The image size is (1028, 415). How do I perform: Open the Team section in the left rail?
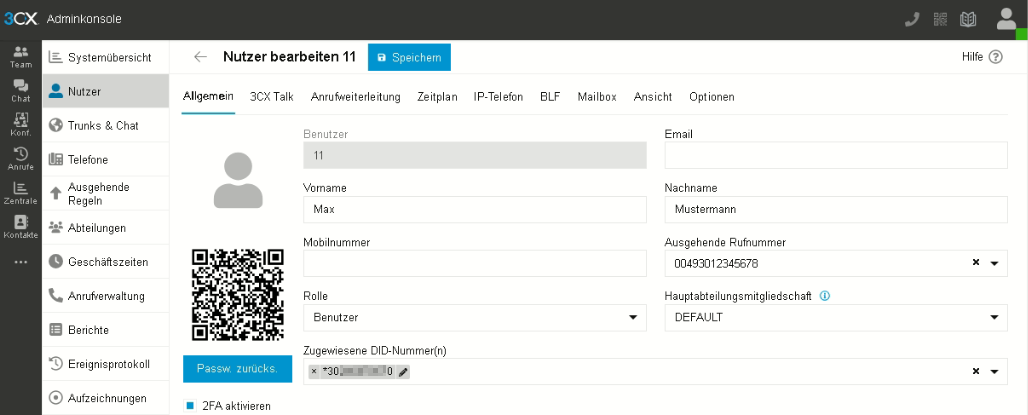pos(20,56)
